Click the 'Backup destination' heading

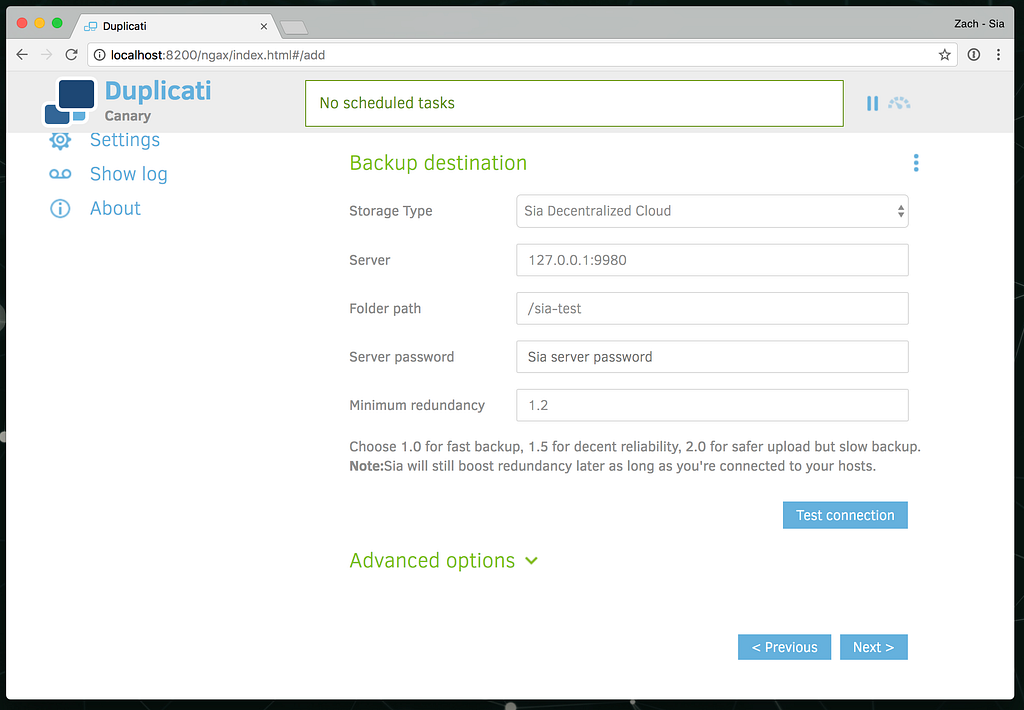[438, 163]
